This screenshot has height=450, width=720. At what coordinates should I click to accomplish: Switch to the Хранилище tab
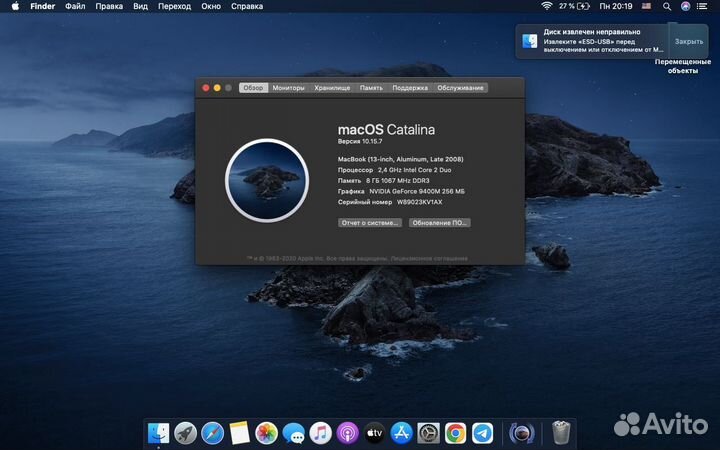point(332,88)
